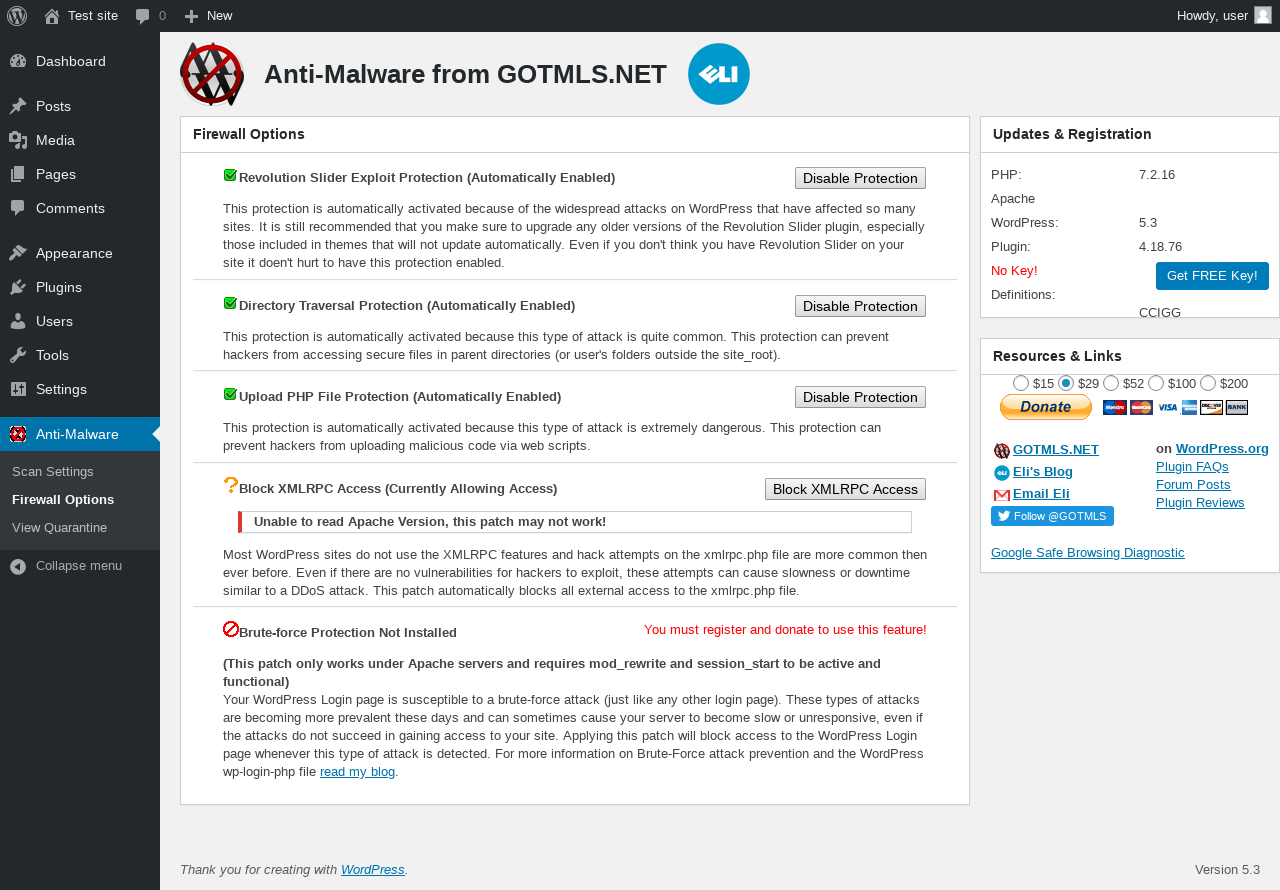Click the Media library icon

18,140
